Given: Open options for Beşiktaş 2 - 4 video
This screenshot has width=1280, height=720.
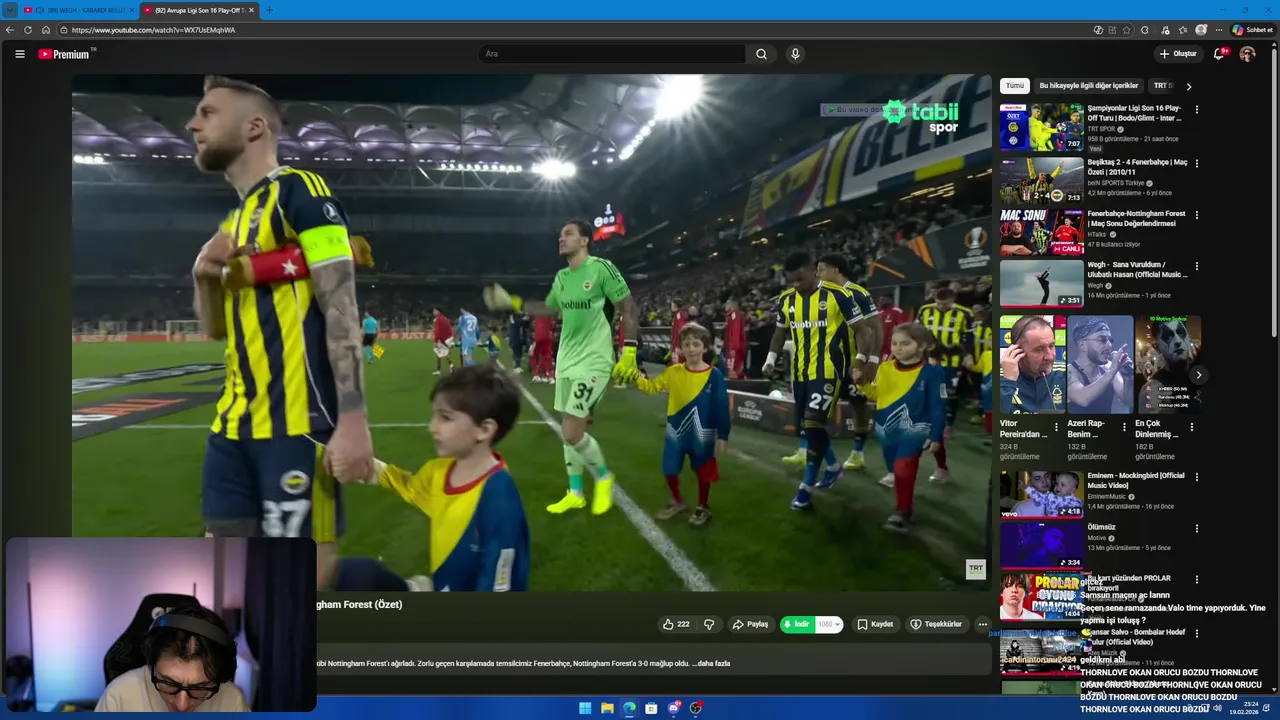Looking at the screenshot, I should [x=1197, y=163].
